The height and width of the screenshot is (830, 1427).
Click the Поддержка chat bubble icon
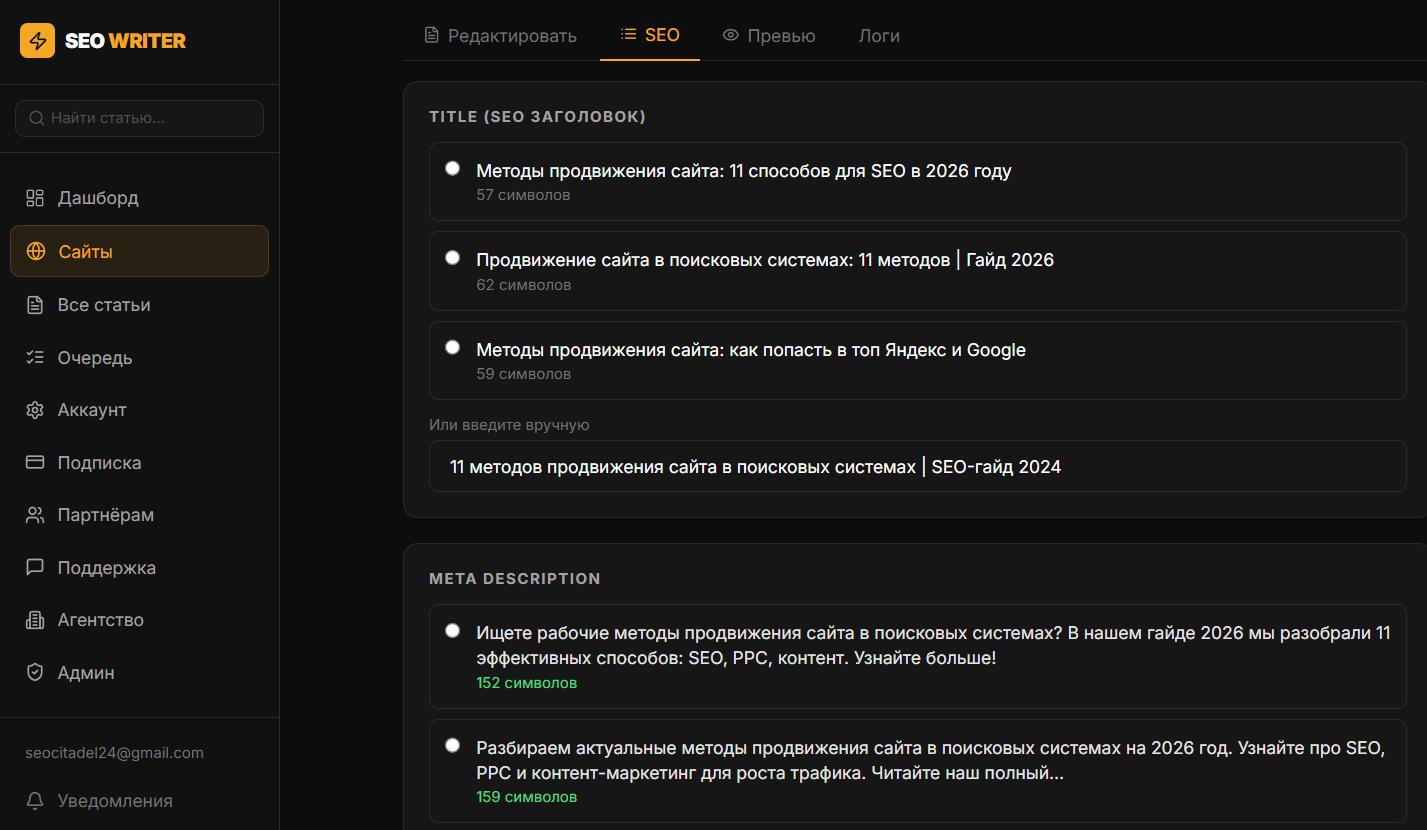(x=35, y=567)
